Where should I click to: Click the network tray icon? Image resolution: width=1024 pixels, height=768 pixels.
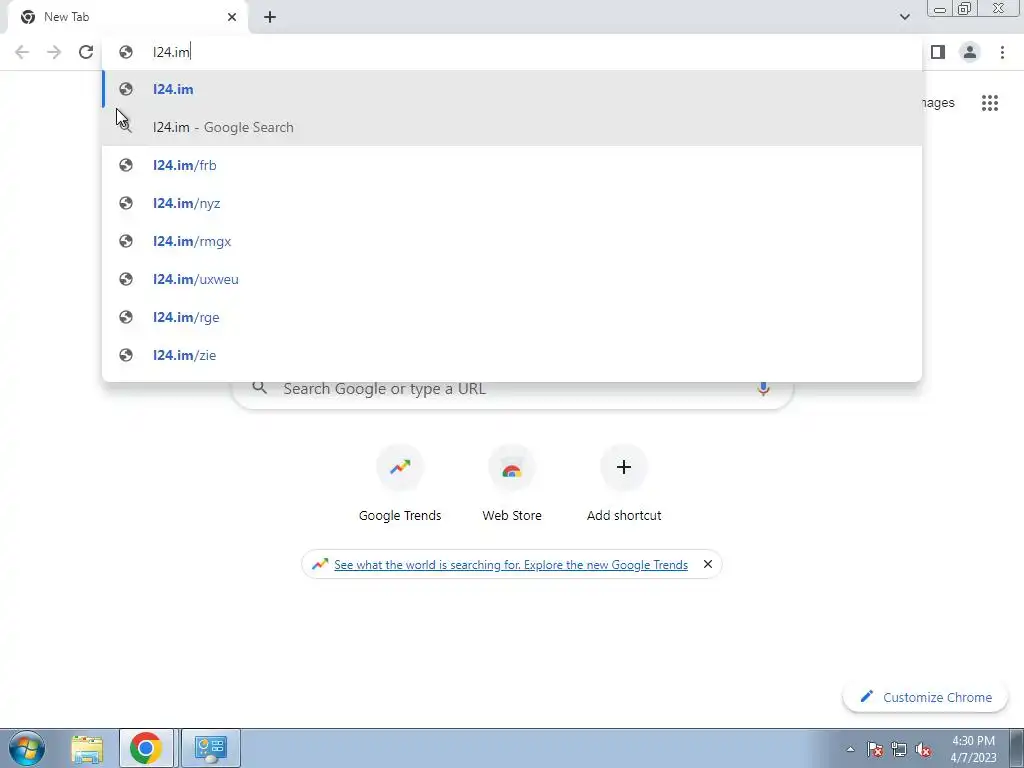pyautogui.click(x=899, y=749)
